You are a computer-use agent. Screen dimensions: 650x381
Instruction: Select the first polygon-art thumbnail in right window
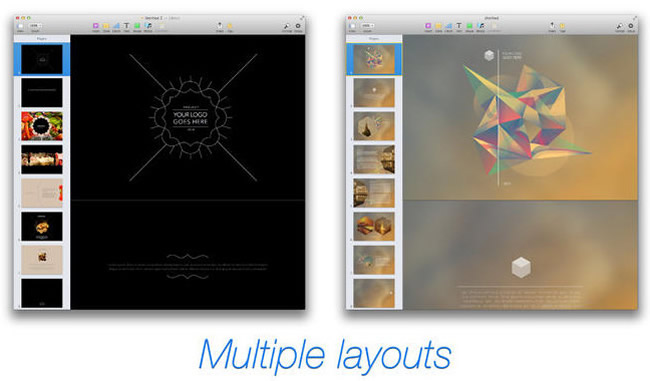click(x=374, y=59)
